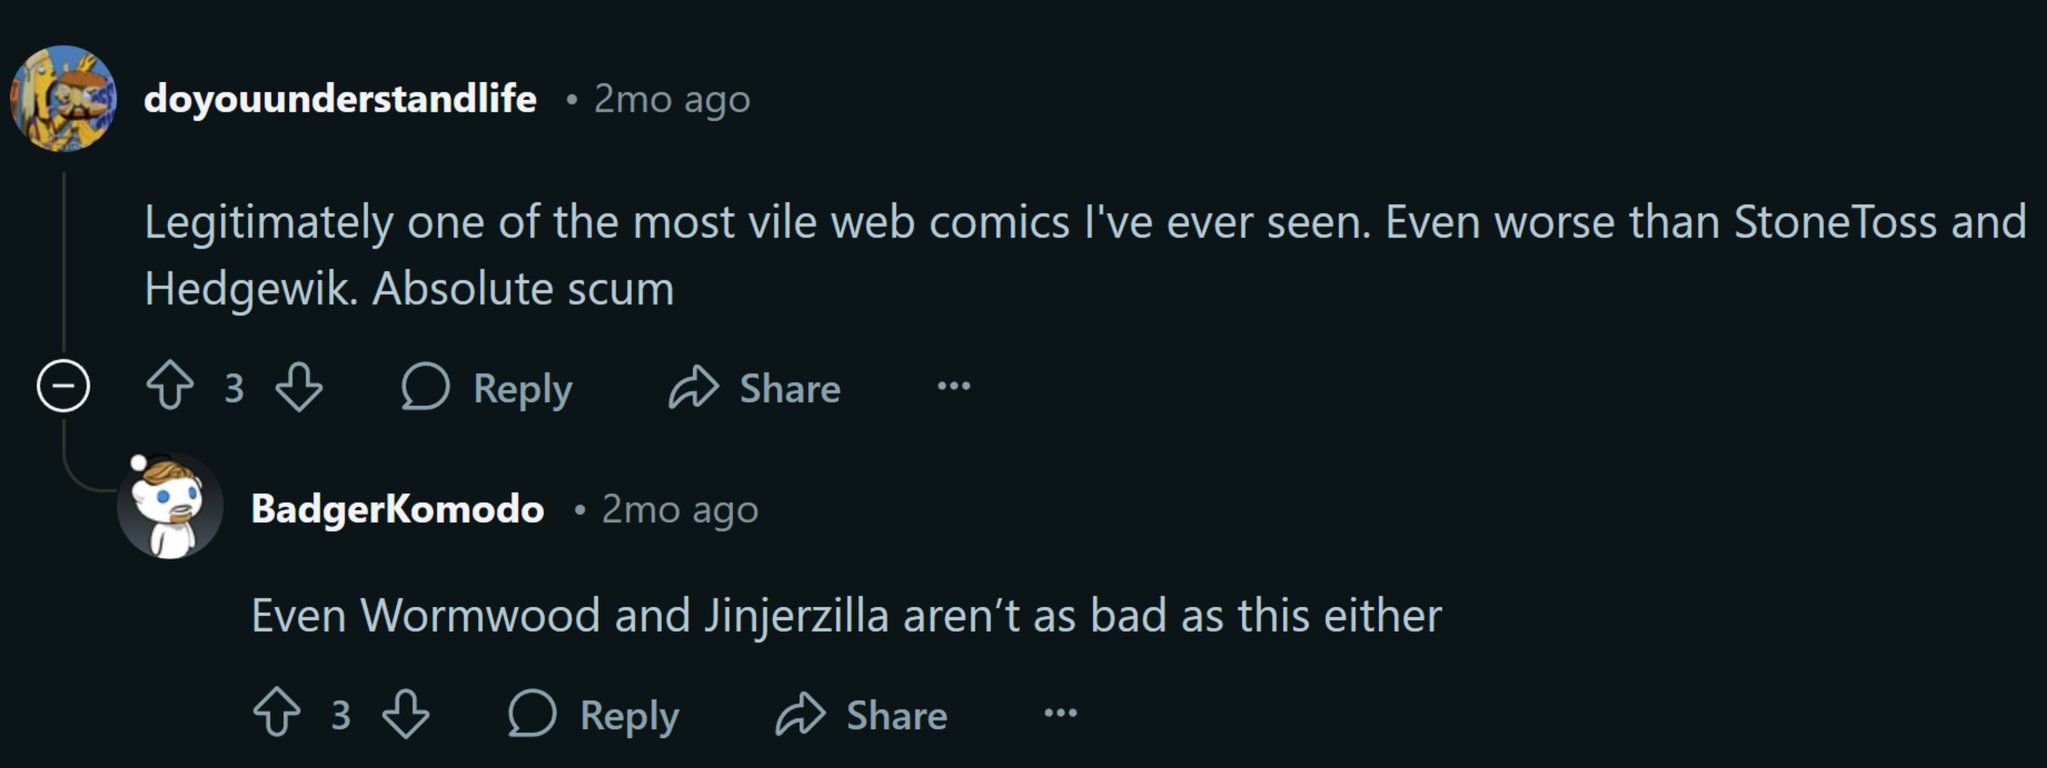
Task: Click reply speech bubble on doyouunderstandlife's comment
Action: pos(426,387)
